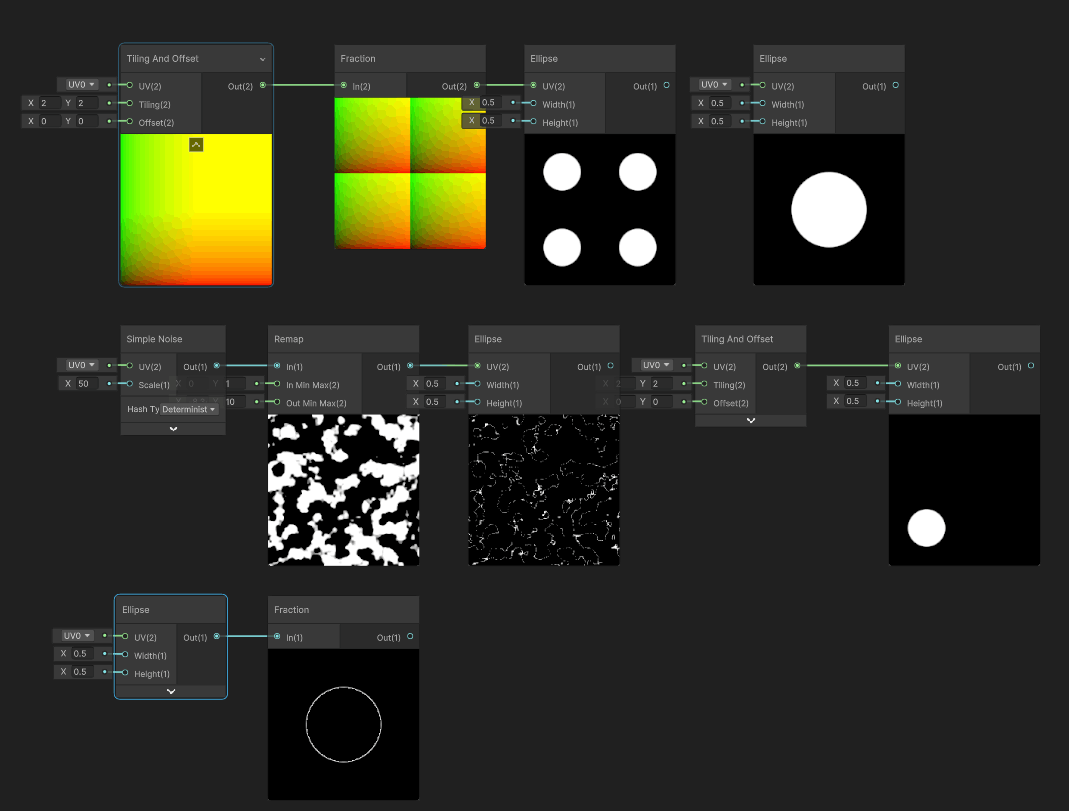Click In(1) port of Remap node
1069x811 pixels.
277,366
